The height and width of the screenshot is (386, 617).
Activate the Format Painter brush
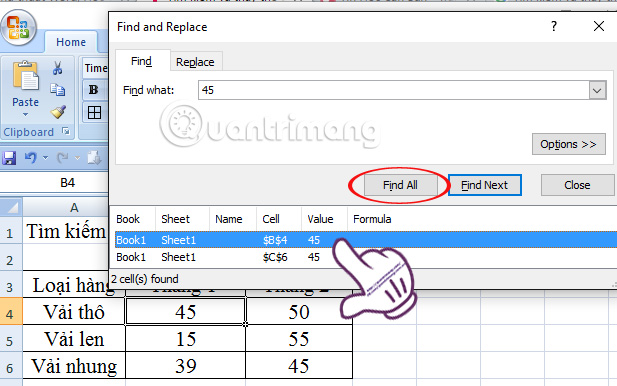pyautogui.click(x=58, y=112)
